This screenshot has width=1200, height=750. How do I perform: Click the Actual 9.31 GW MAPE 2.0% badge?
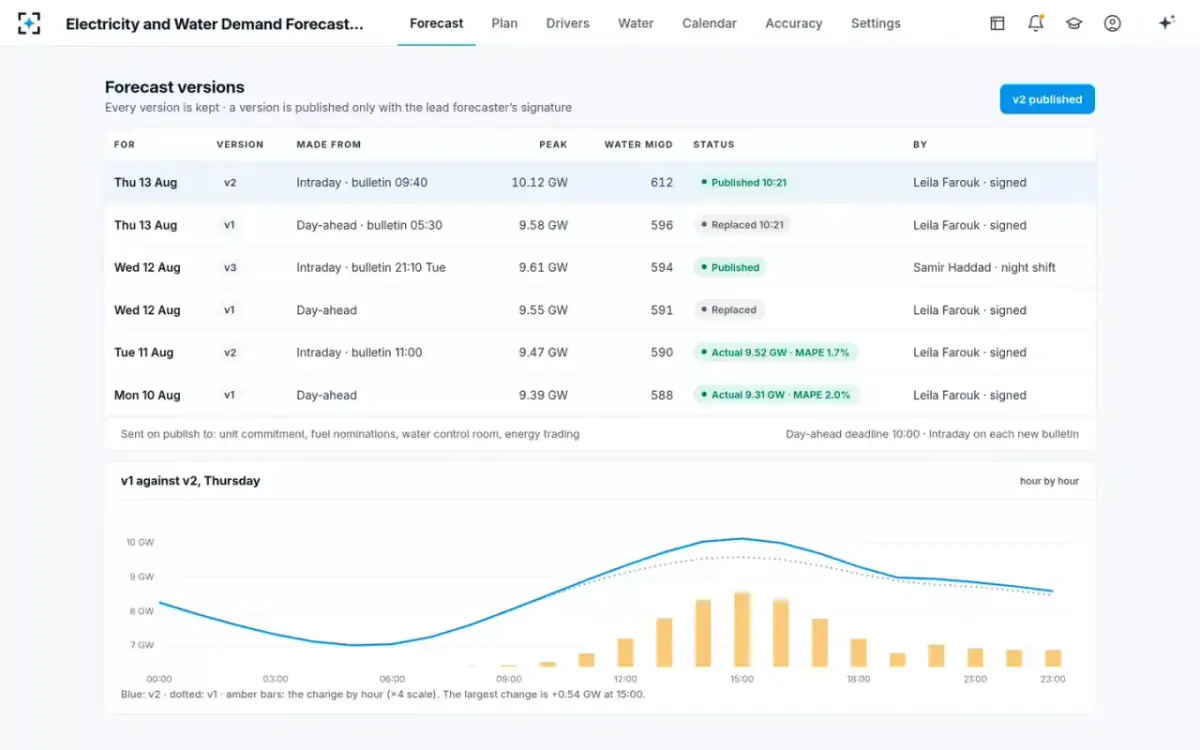click(x=776, y=395)
